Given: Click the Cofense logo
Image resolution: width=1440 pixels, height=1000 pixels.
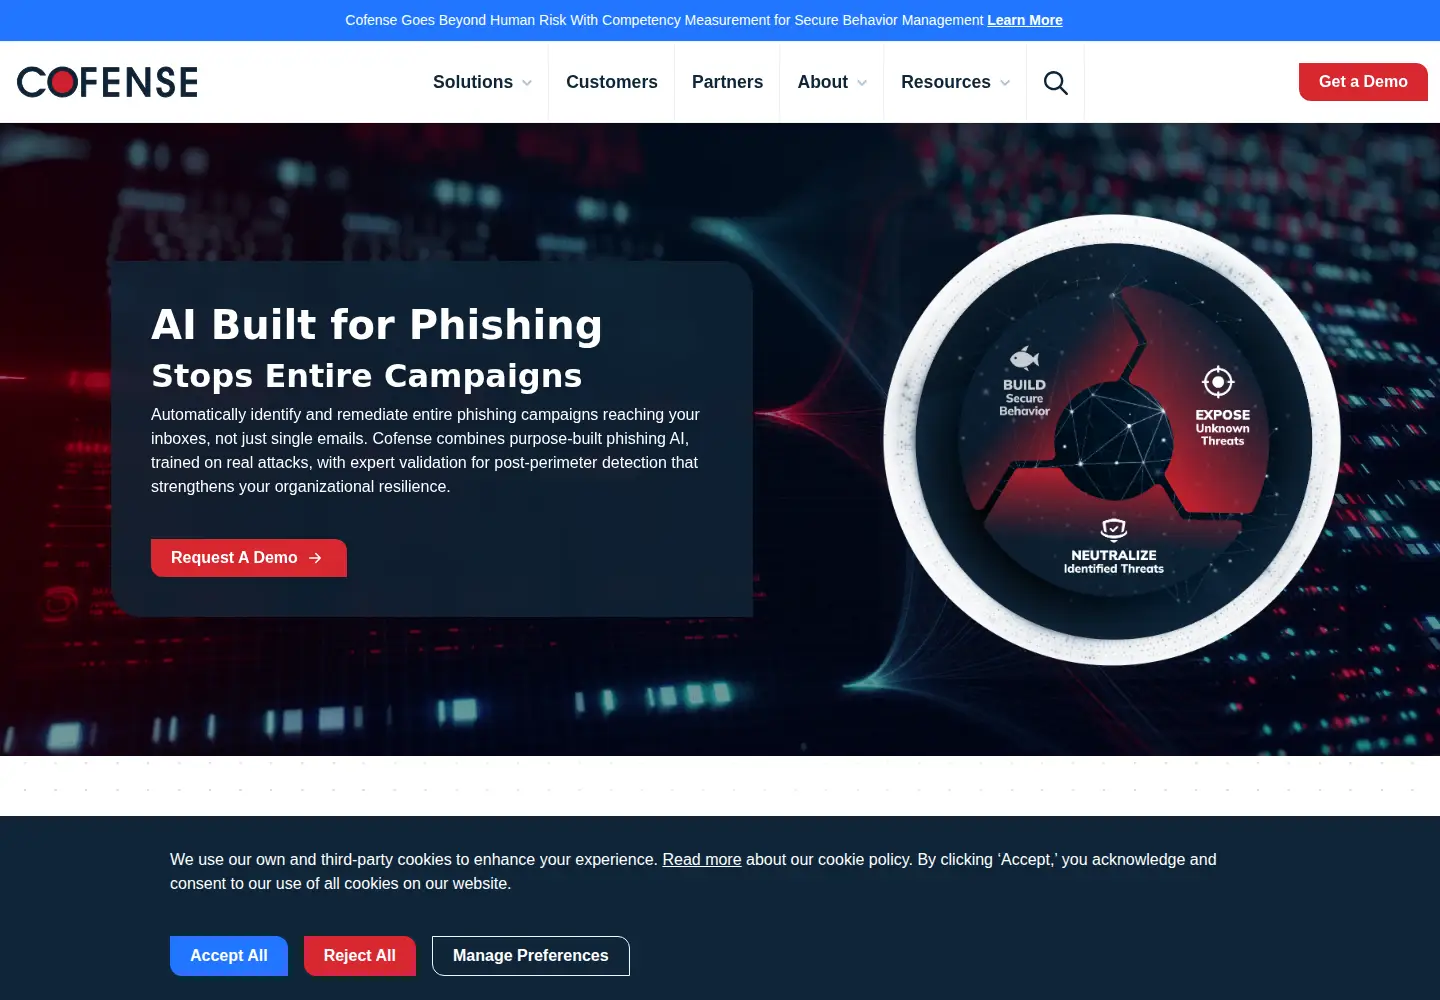Looking at the screenshot, I should [108, 82].
